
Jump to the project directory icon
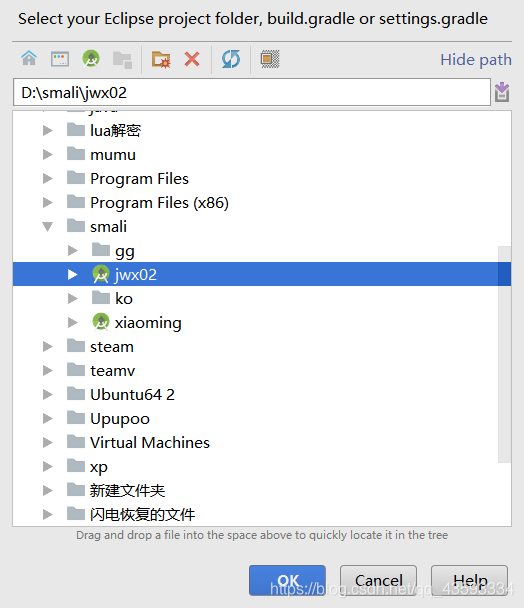pos(91,59)
